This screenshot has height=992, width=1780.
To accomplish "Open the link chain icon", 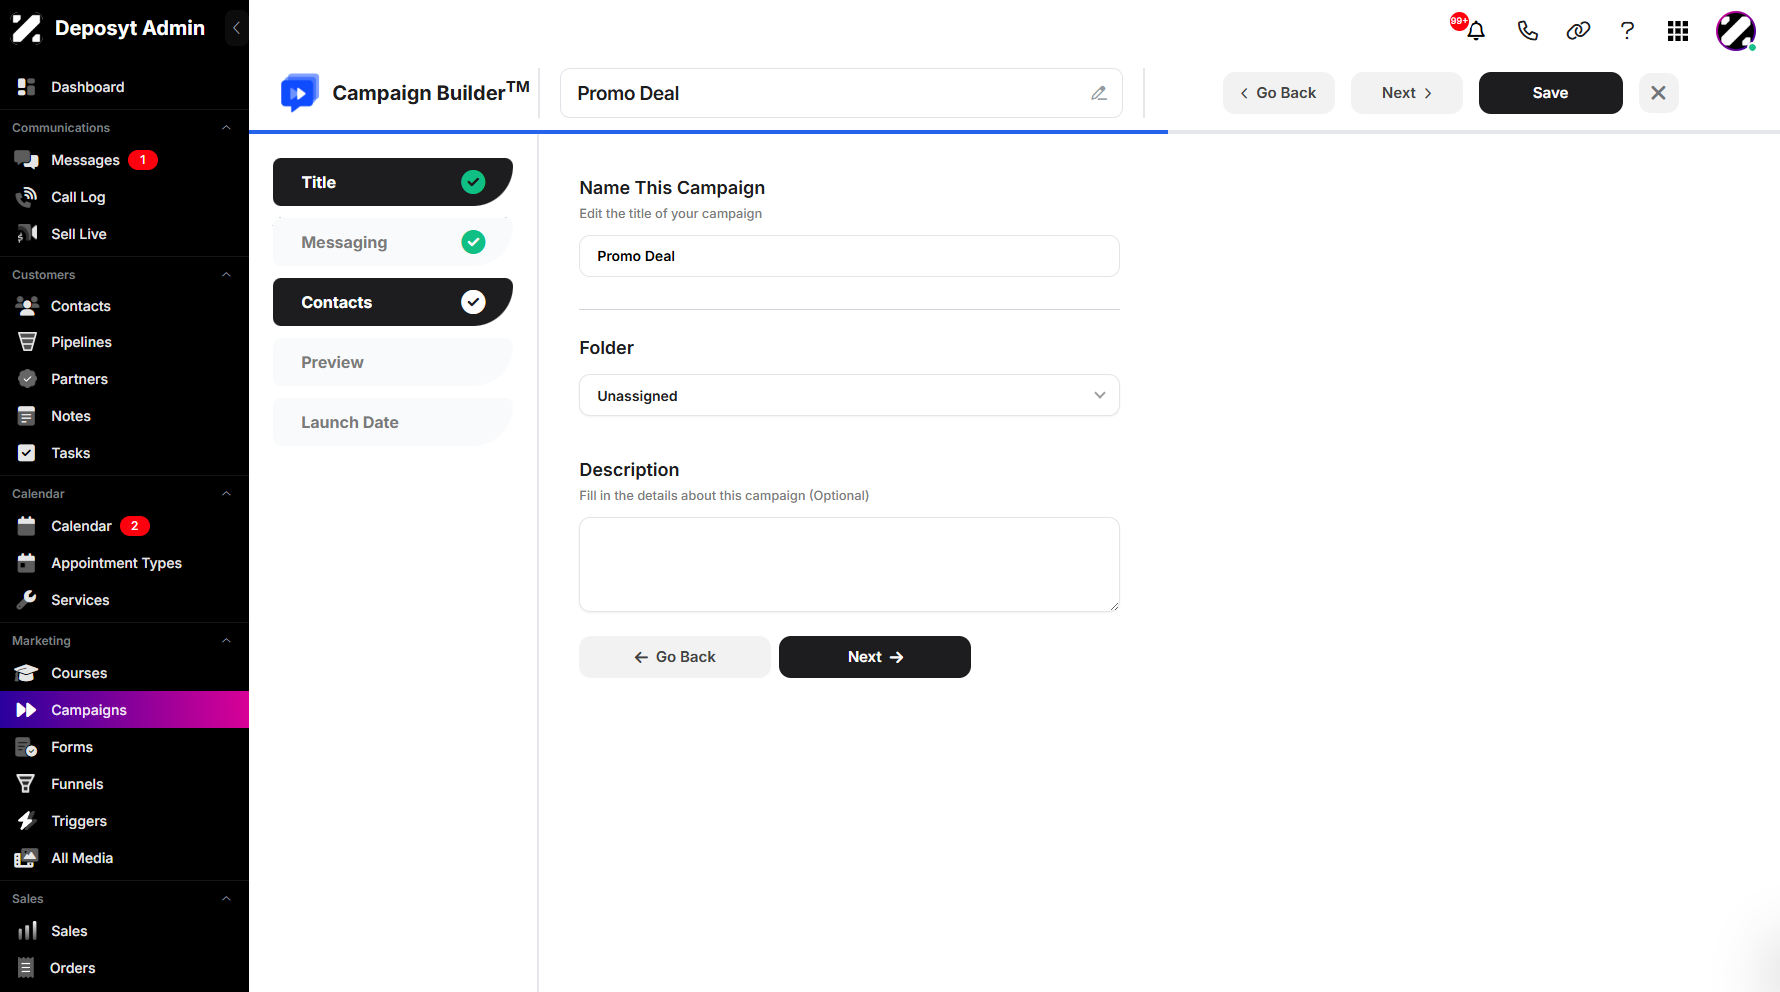I will pos(1578,31).
